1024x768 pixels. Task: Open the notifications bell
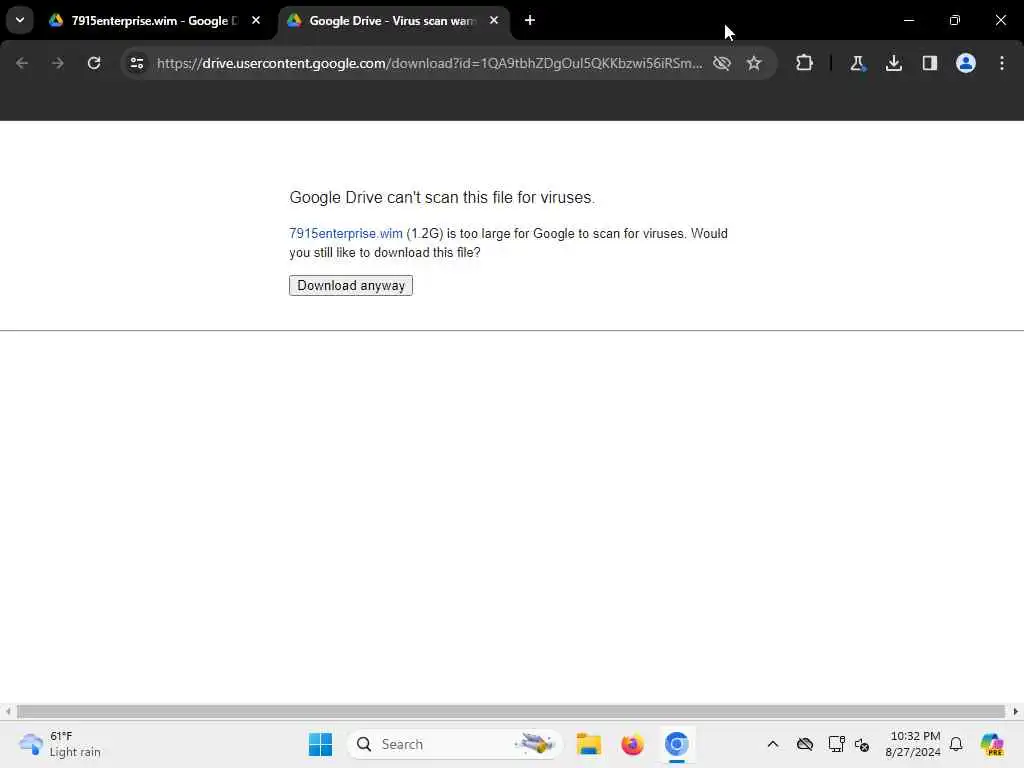(956, 744)
